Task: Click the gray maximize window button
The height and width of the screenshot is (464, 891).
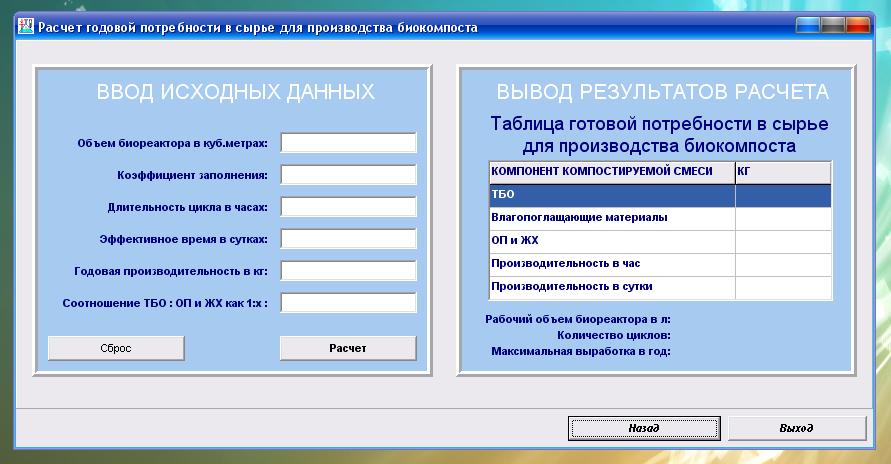Action: [x=832, y=25]
